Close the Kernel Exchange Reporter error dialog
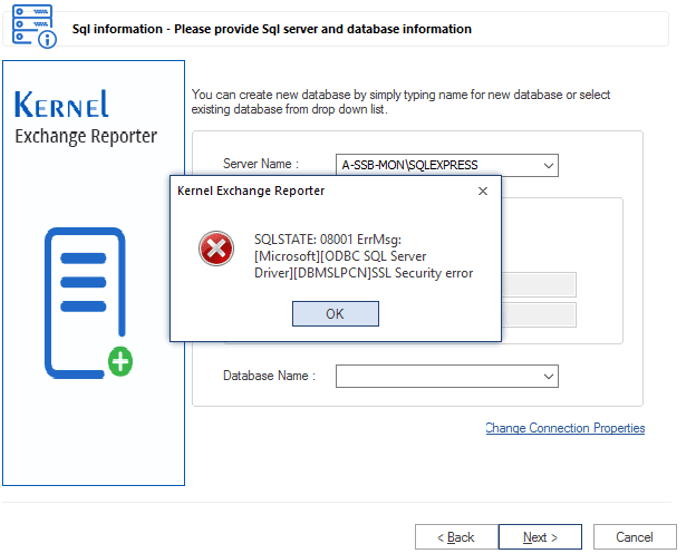Viewport: 684px width, 554px height. pyautogui.click(x=482, y=190)
